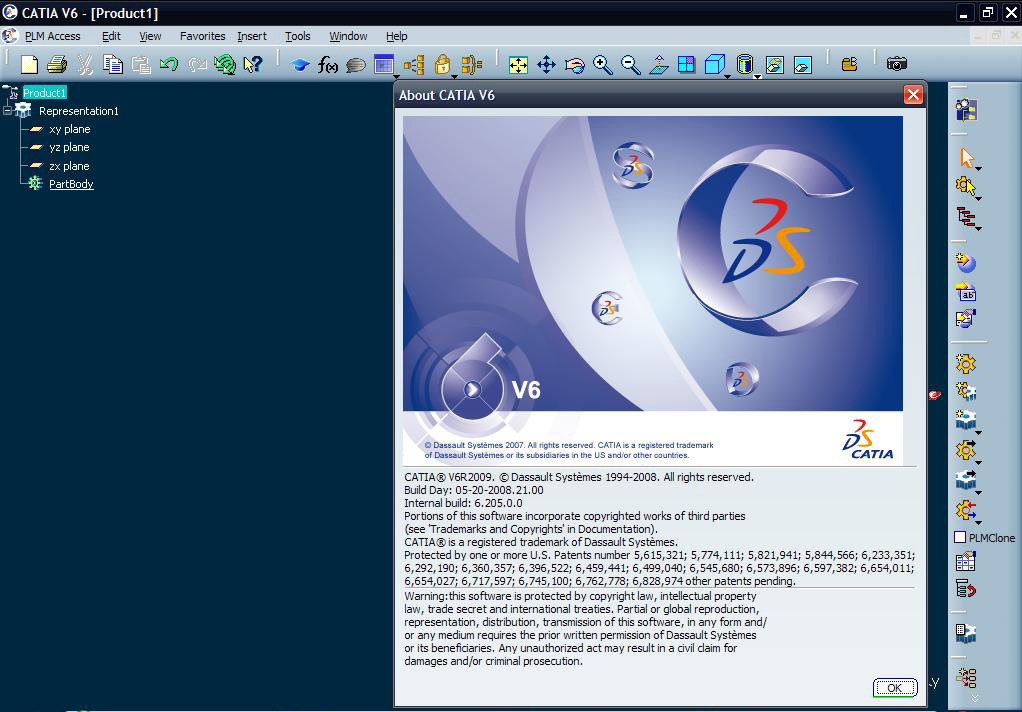Click the blue graduation cap icon
The height and width of the screenshot is (712, 1022).
click(300, 65)
